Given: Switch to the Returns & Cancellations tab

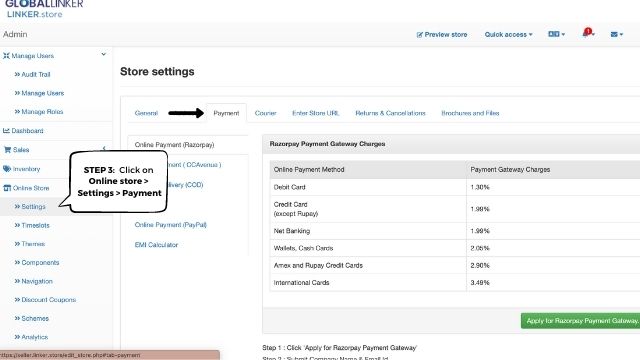Looking at the screenshot, I should 390,113.
